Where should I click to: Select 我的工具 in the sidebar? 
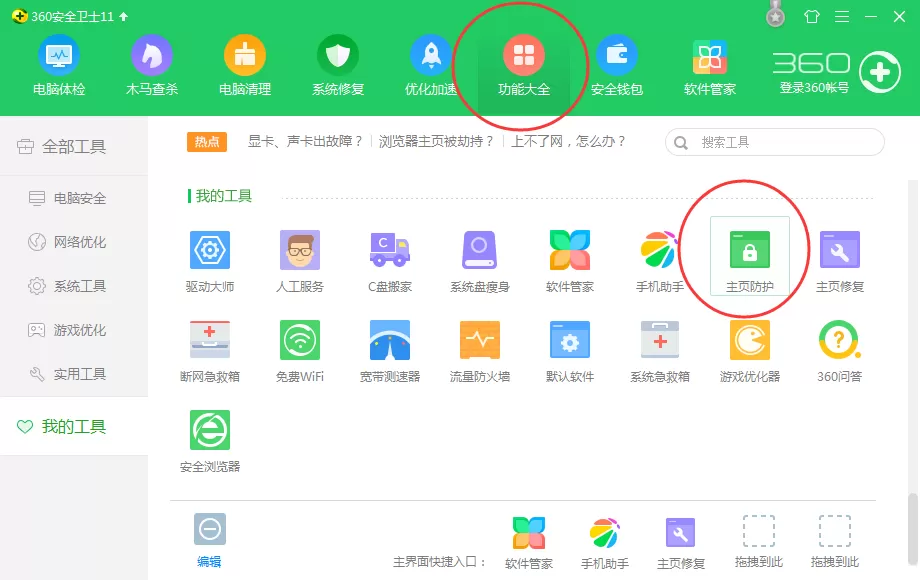pos(74,426)
